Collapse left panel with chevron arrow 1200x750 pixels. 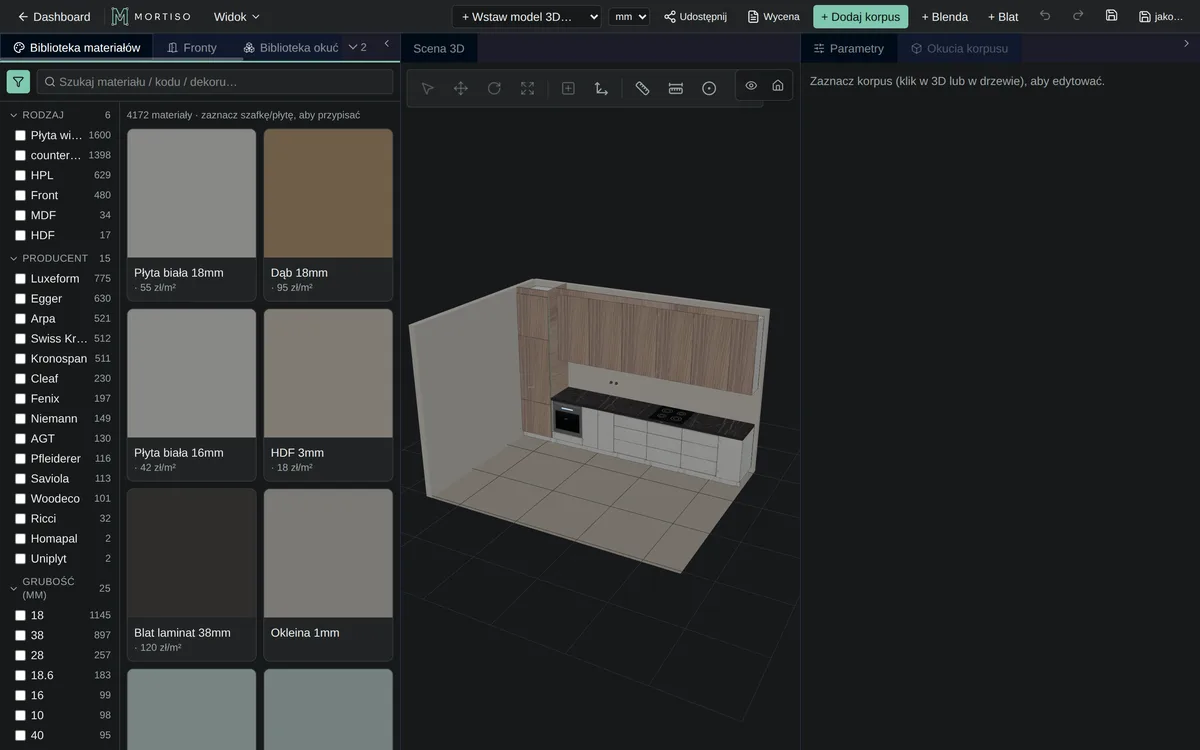tap(387, 44)
